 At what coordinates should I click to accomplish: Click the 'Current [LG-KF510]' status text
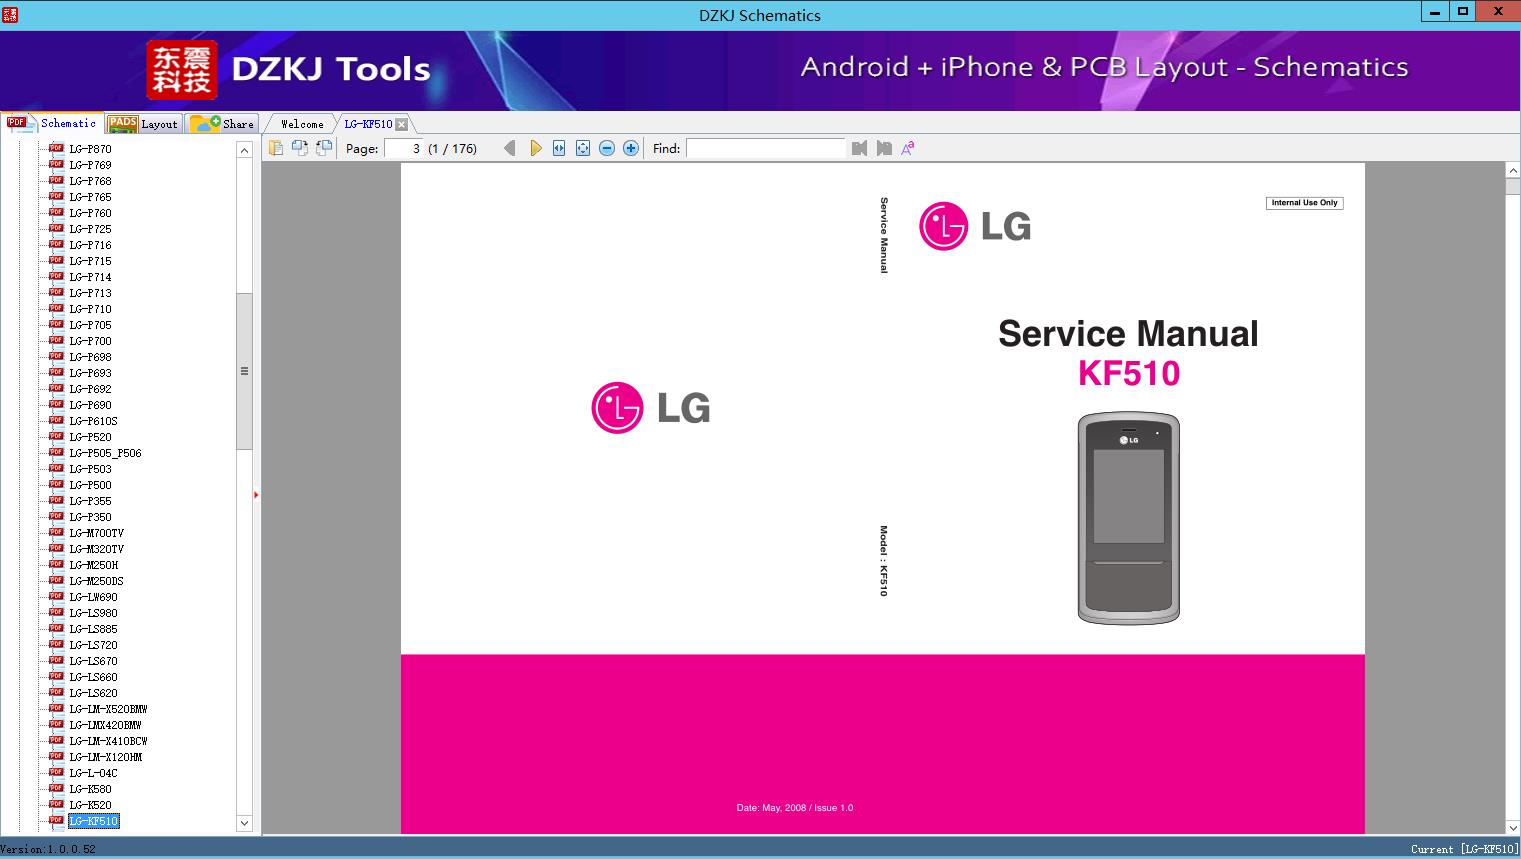pyautogui.click(x=1464, y=849)
